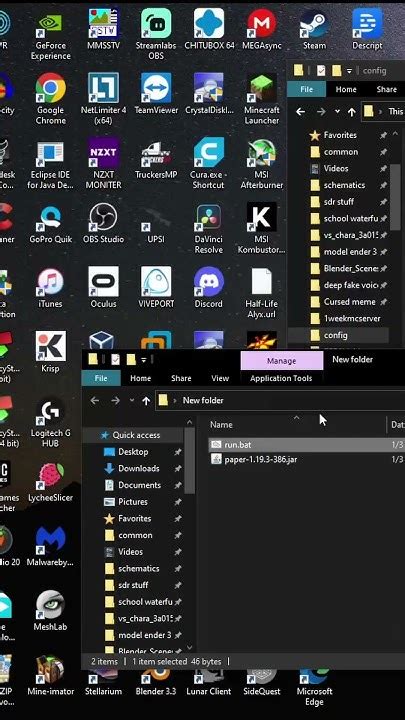Open NetLimiter 4 (x64) icon
The width and height of the screenshot is (405, 720).
[103, 99]
